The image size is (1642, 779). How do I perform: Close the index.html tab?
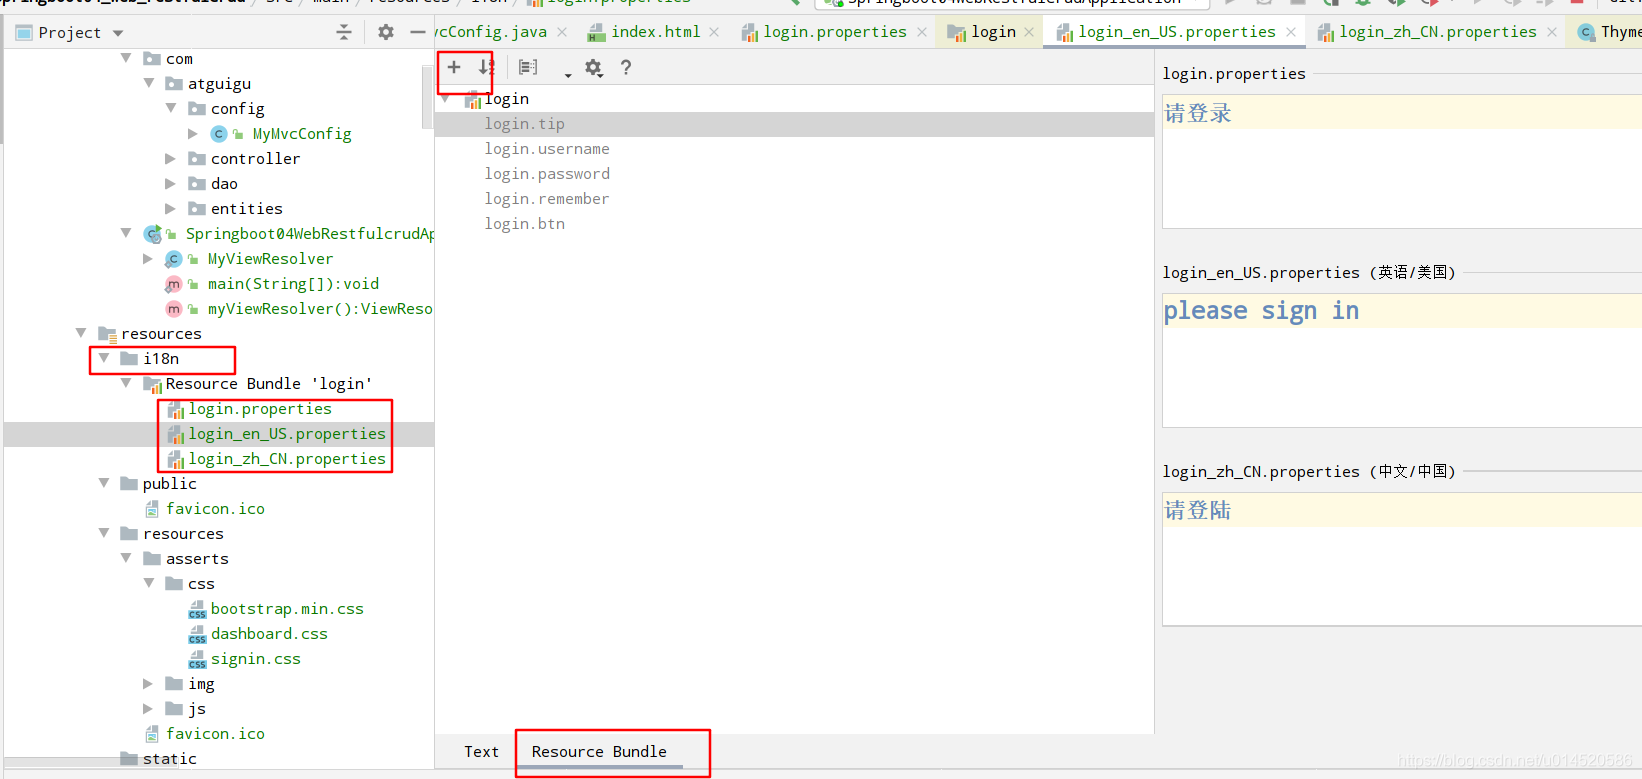coord(714,32)
